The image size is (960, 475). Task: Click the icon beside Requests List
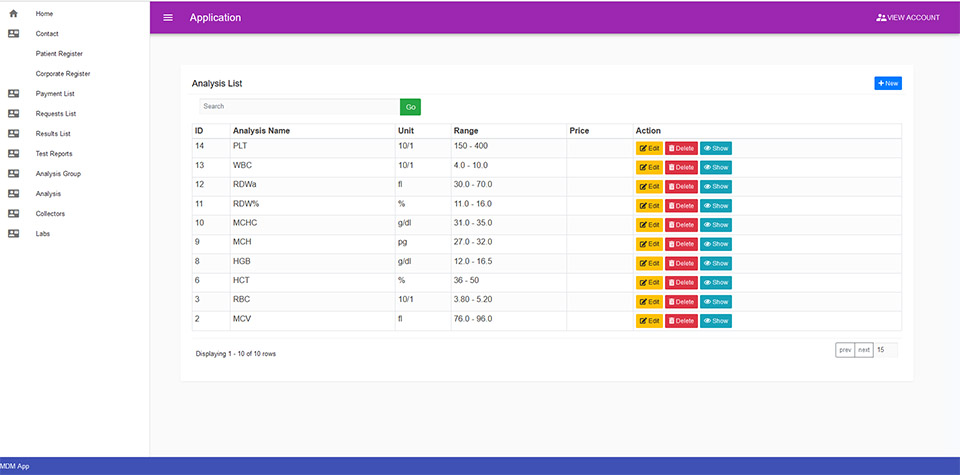point(13,113)
